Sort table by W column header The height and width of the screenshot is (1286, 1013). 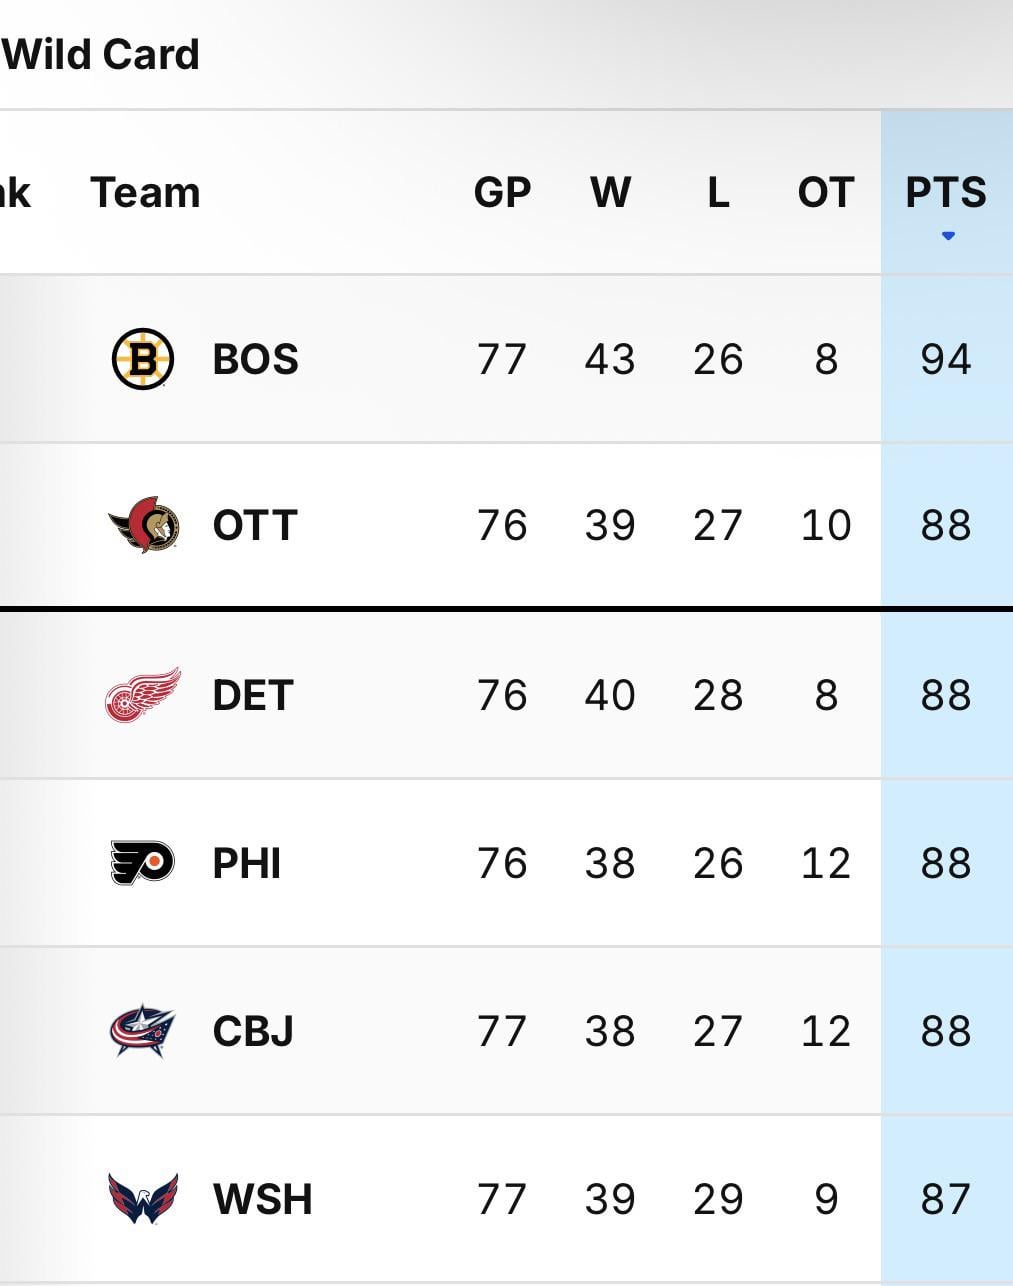(610, 192)
